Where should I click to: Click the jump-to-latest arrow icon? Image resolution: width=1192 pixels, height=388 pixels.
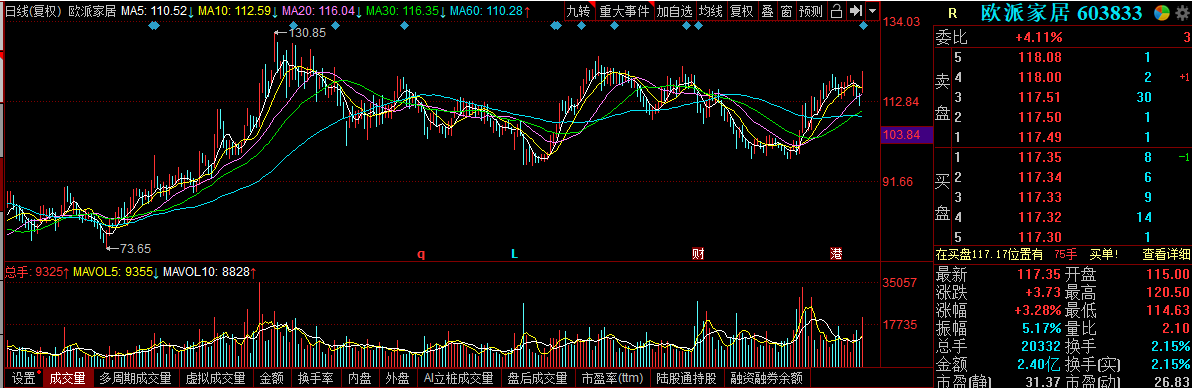click(855, 11)
